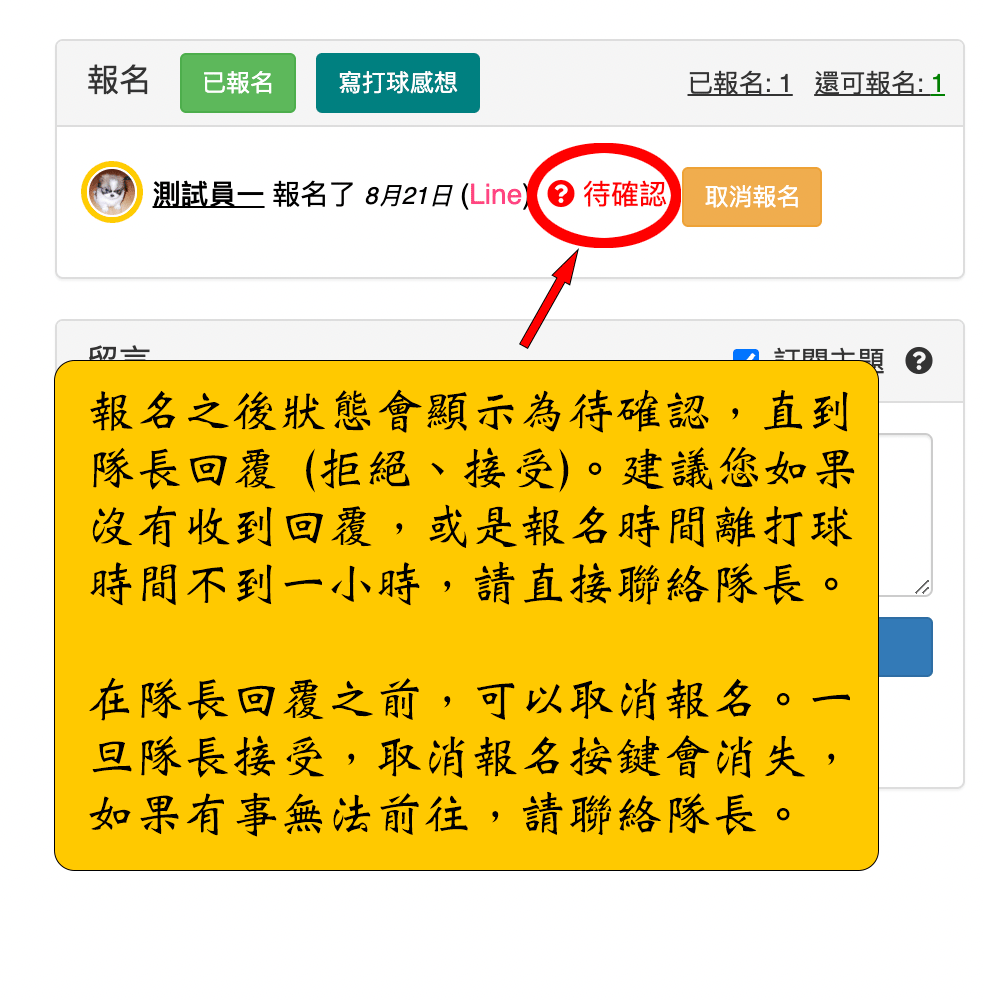1000x1000 pixels.
Task: Open 寫打球感想 to write a review
Action: click(x=397, y=83)
